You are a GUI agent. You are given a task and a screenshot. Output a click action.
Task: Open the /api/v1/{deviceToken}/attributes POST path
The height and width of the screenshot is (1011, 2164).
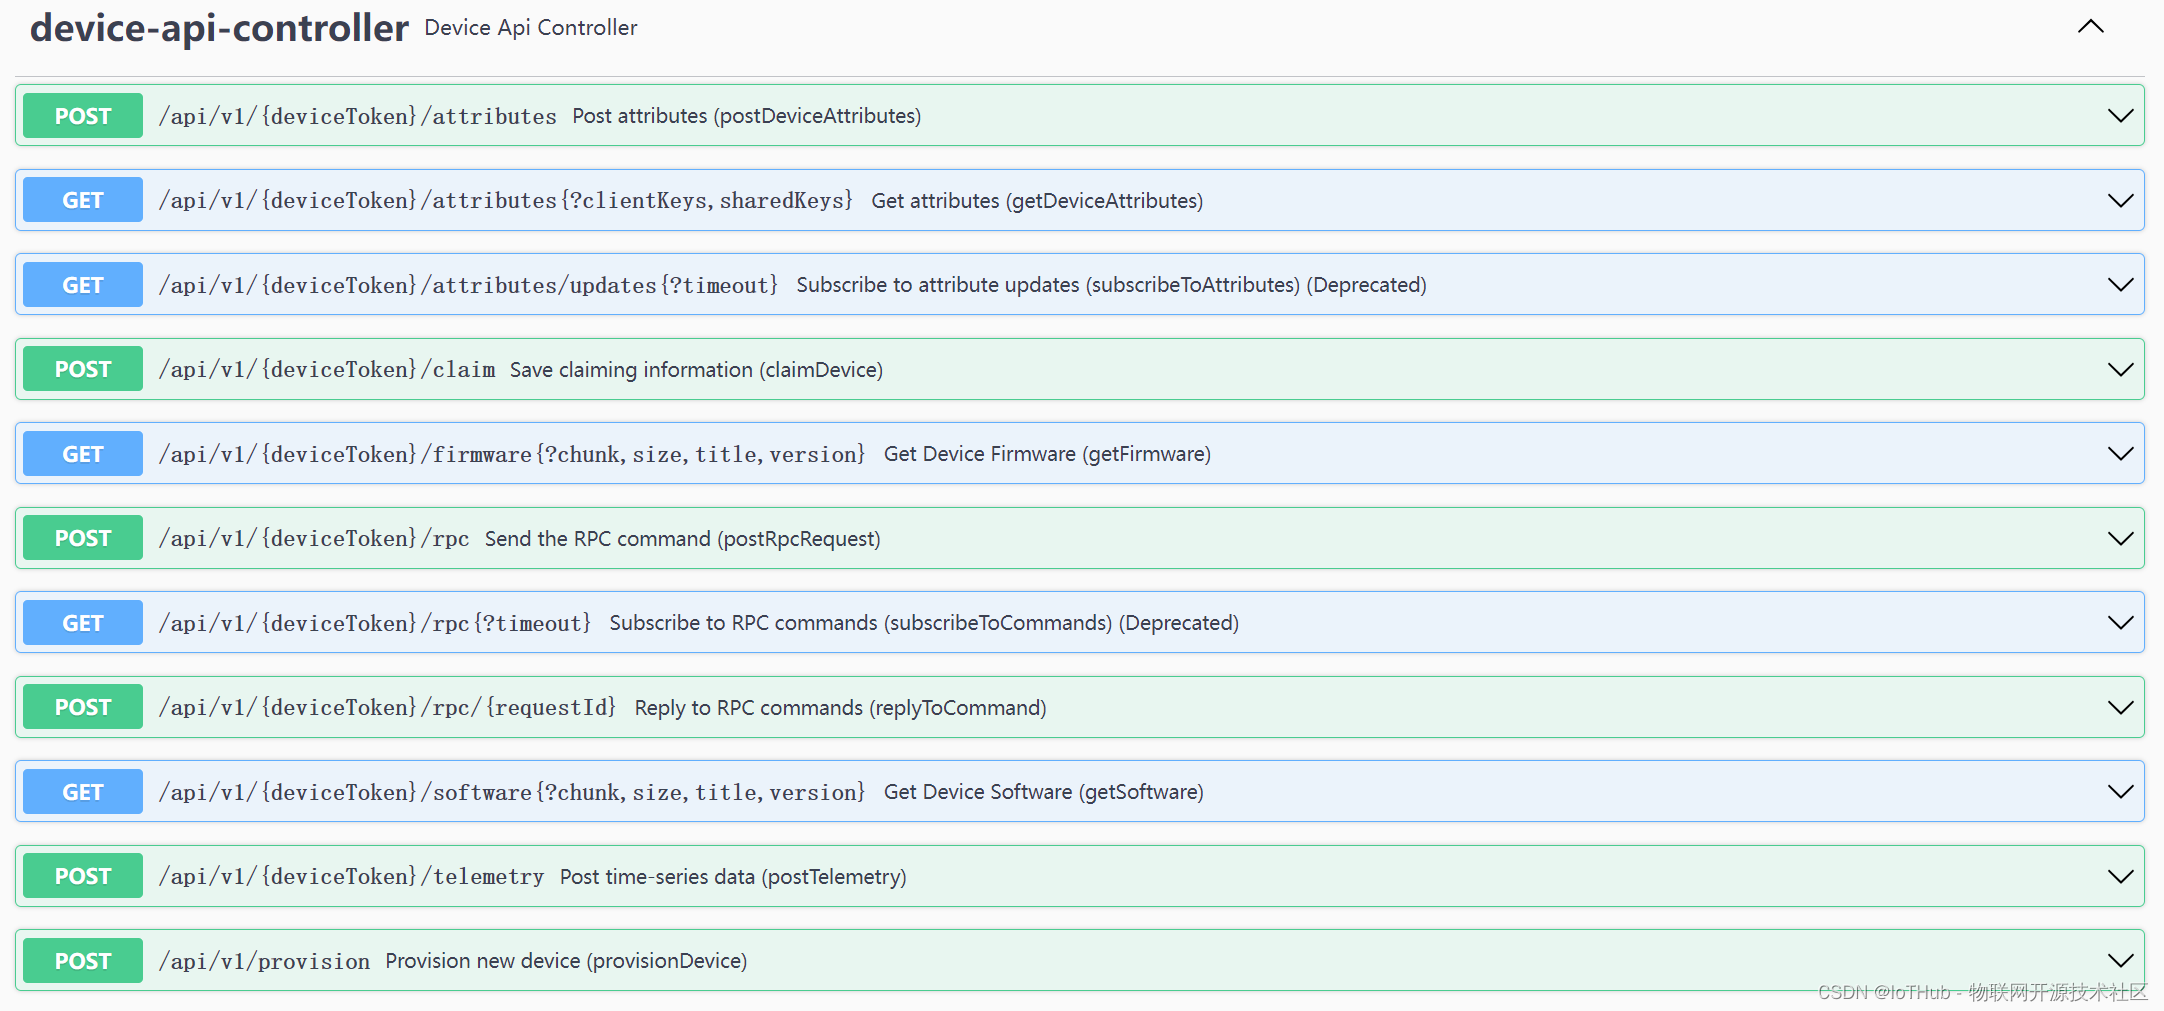(358, 116)
